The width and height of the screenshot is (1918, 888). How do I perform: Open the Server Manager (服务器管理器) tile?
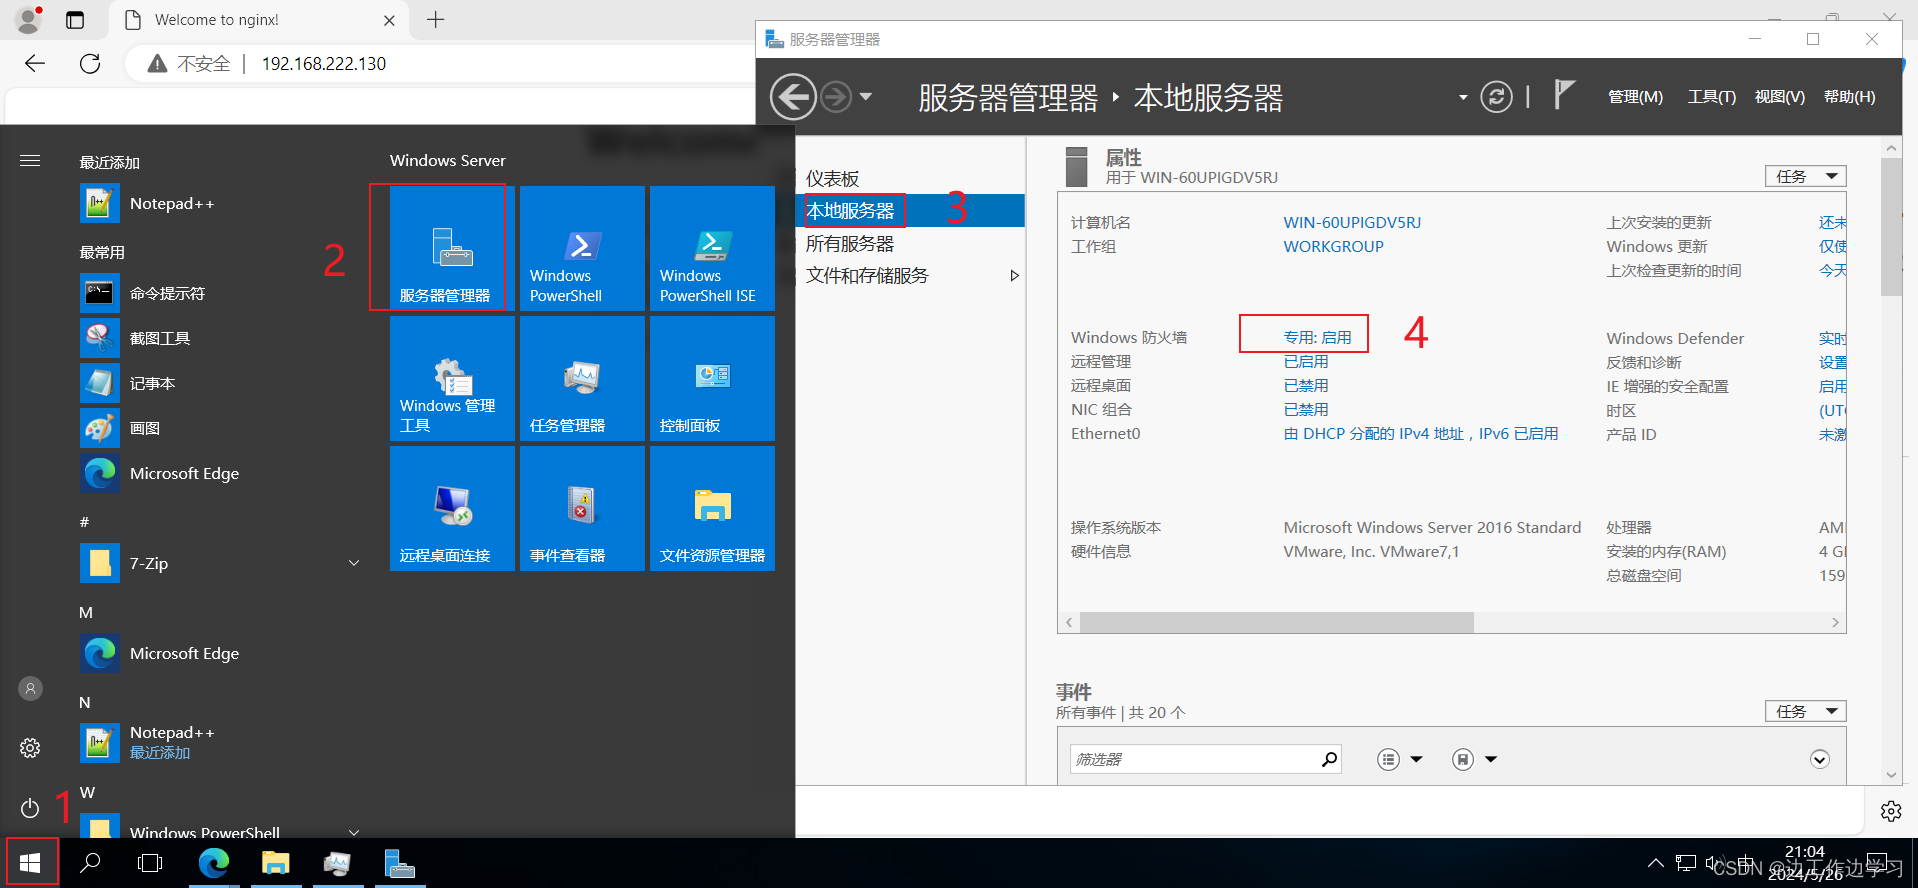tap(452, 248)
